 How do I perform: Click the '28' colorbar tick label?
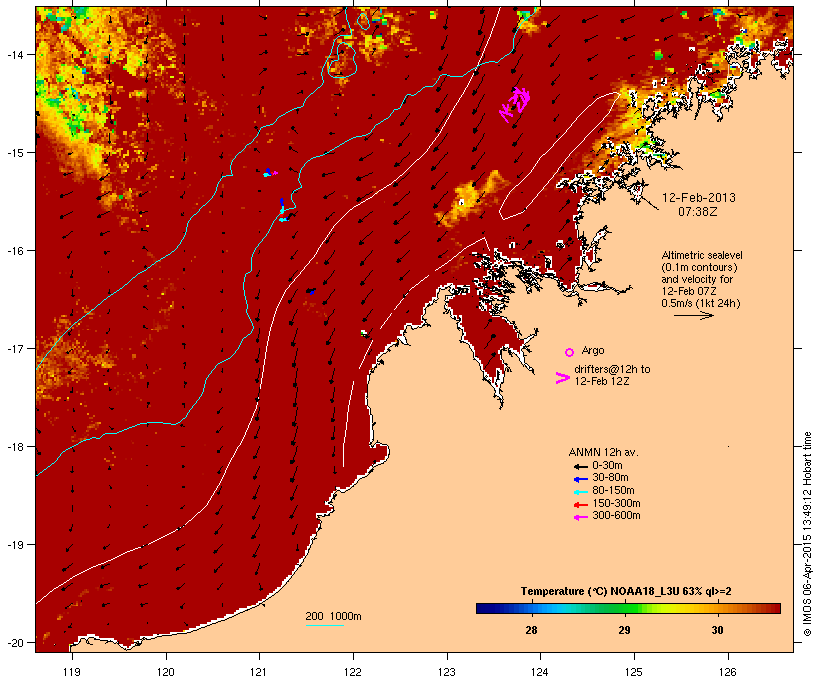pyautogui.click(x=531, y=630)
